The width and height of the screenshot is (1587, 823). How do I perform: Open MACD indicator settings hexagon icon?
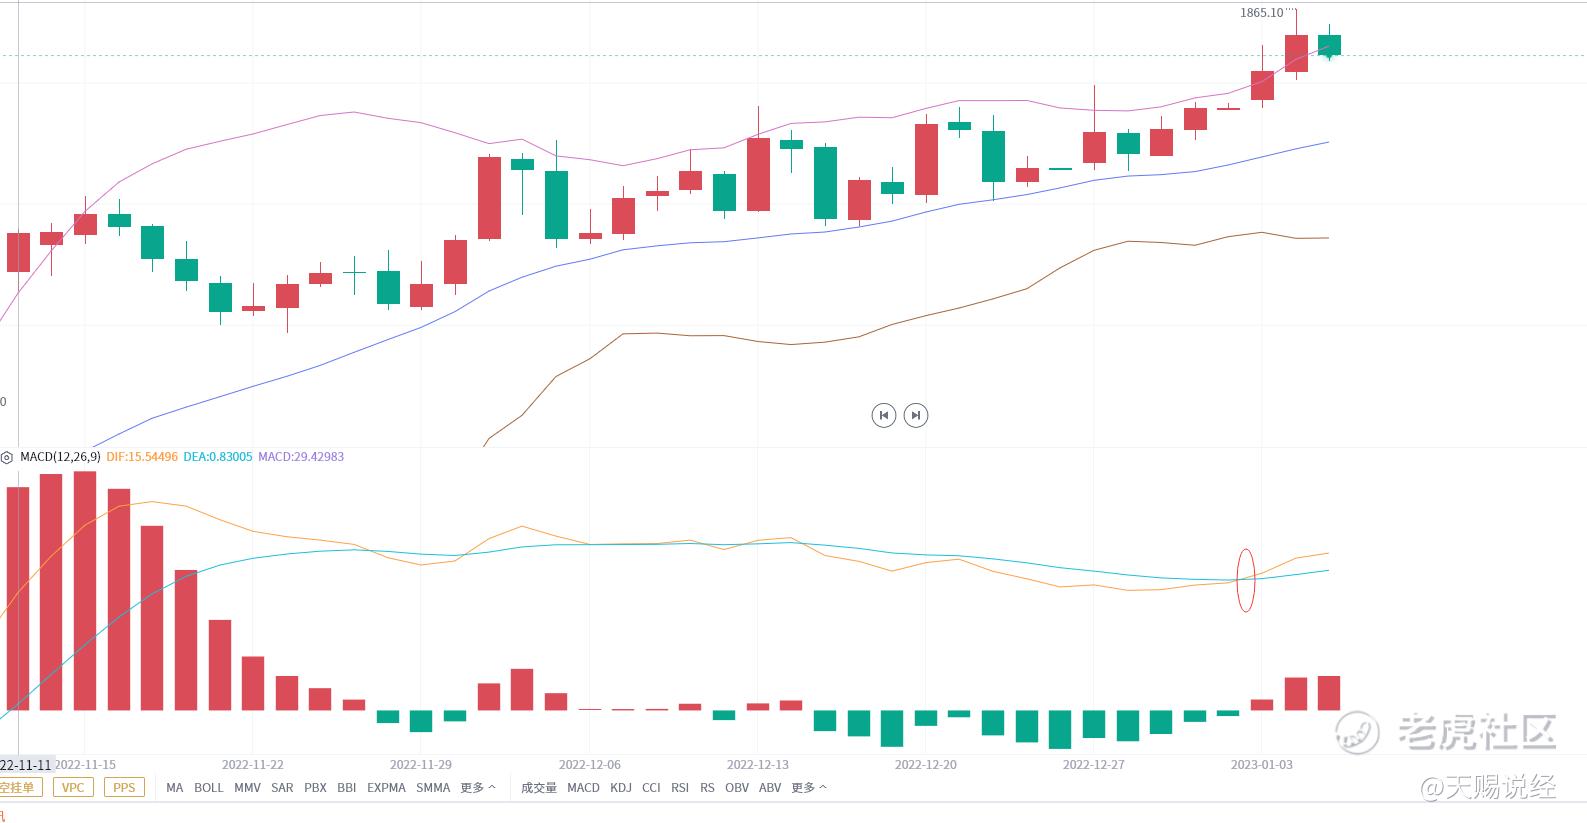[x=7, y=457]
